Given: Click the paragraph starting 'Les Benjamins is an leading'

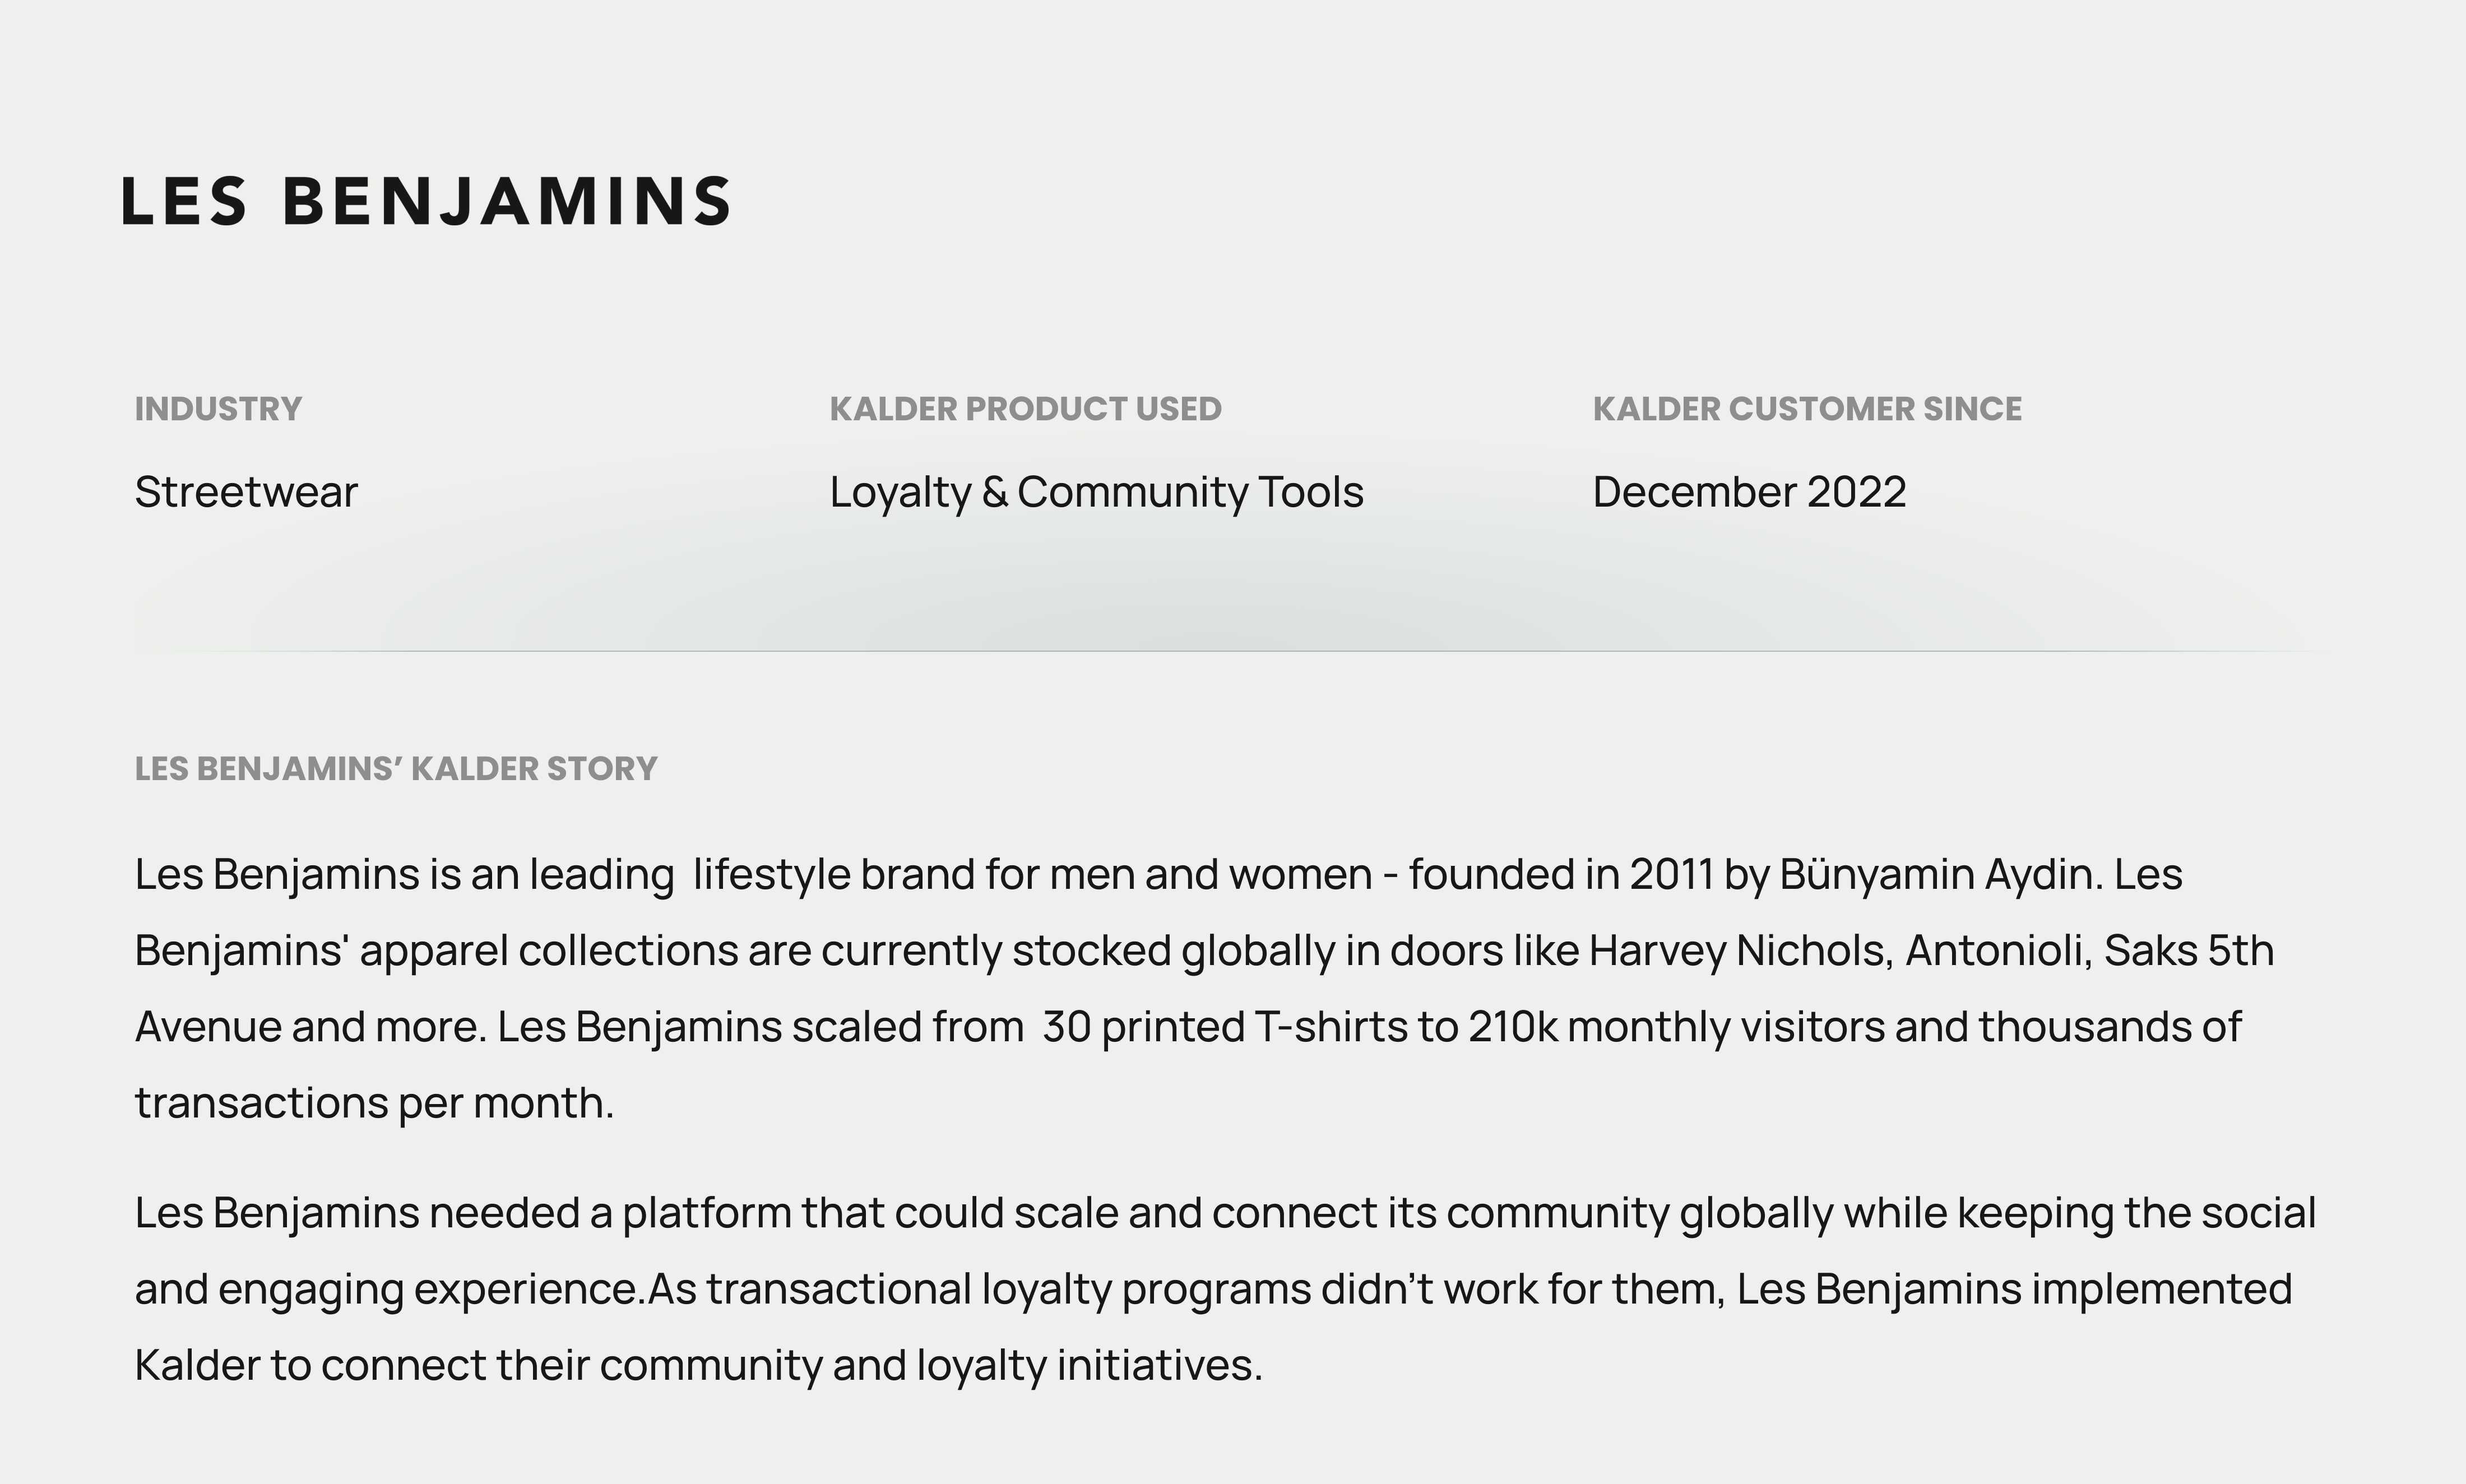Looking at the screenshot, I should click(x=1204, y=989).
